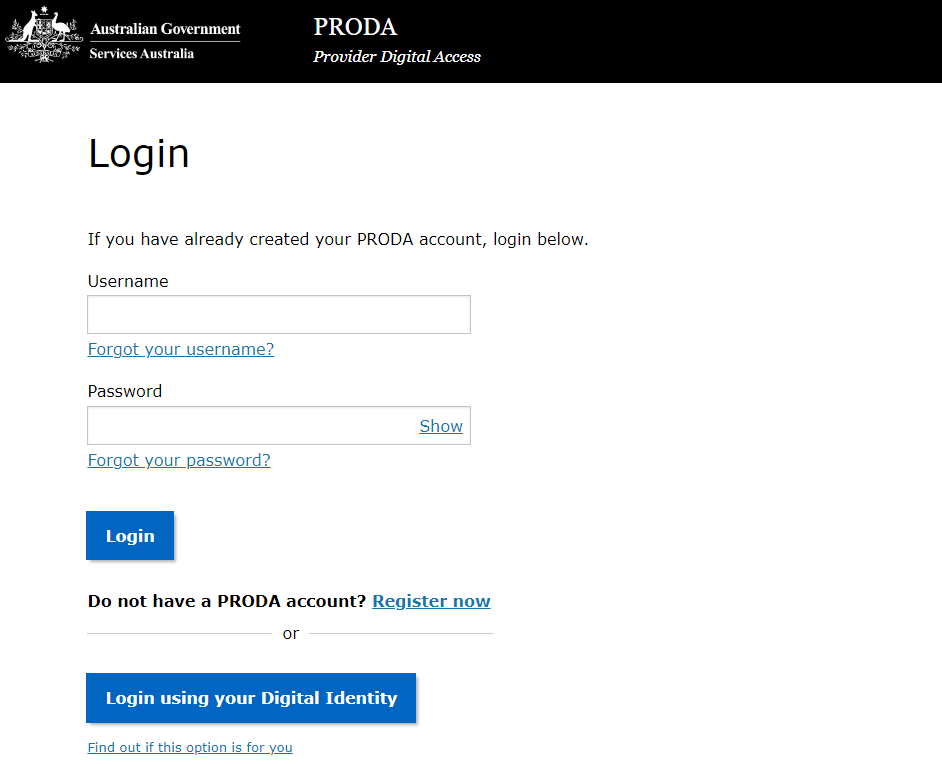Focus the Username input field
Viewport: 942px width, 764px height.
point(278,314)
